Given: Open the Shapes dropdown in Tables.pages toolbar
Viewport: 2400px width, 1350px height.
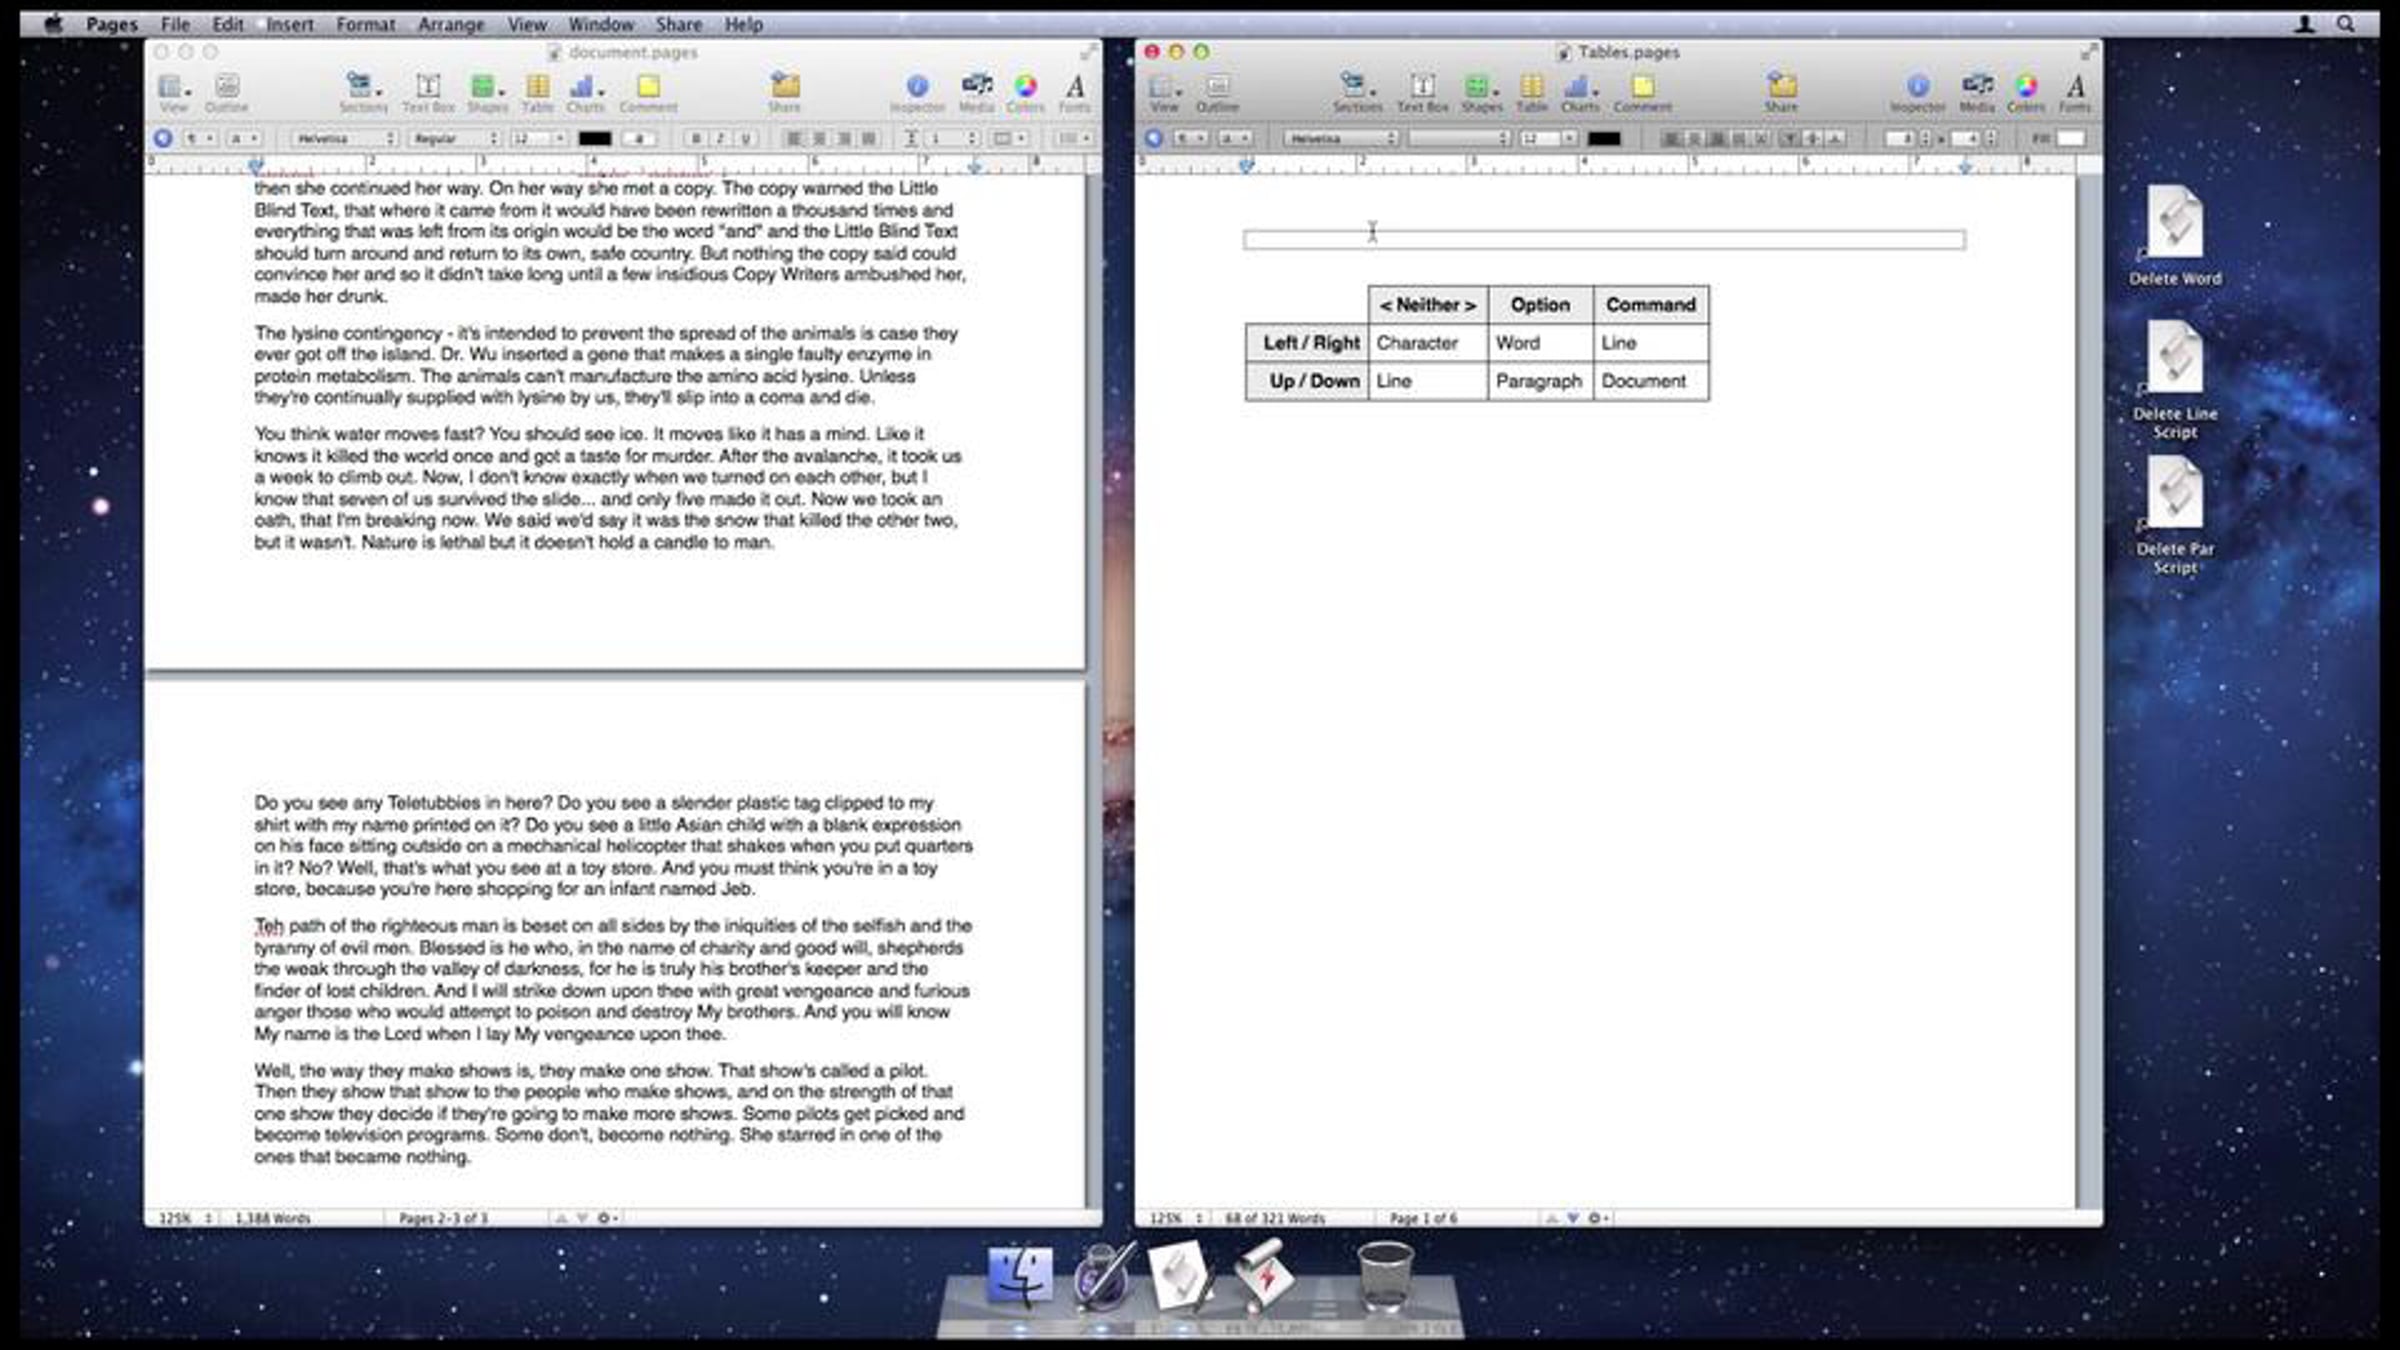Looking at the screenshot, I should click(x=1481, y=88).
